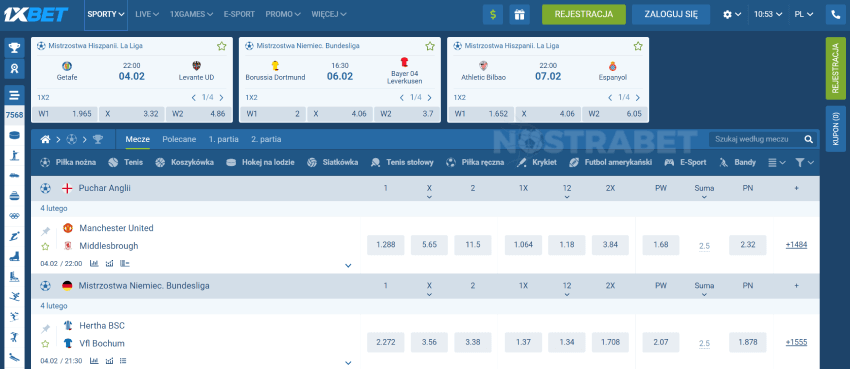Screen dimensions: 850x369
Task: Switch to the Mecze tab
Action: (x=138, y=139)
